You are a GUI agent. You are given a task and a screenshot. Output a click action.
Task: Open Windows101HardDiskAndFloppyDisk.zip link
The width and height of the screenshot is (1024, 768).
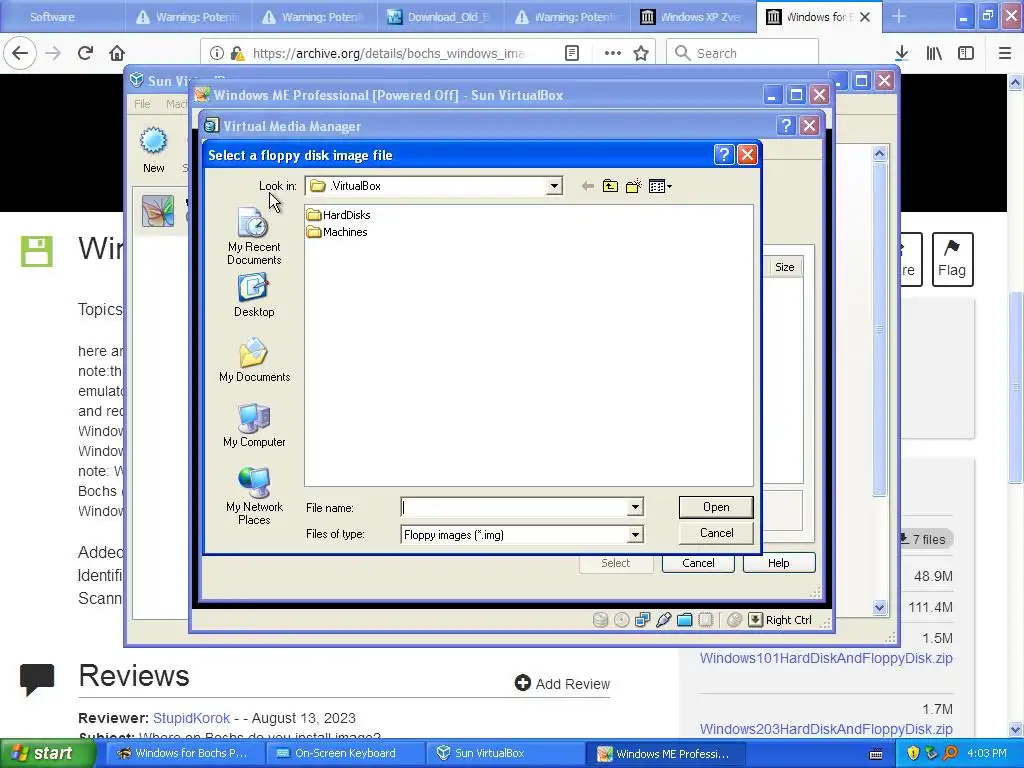(x=826, y=658)
